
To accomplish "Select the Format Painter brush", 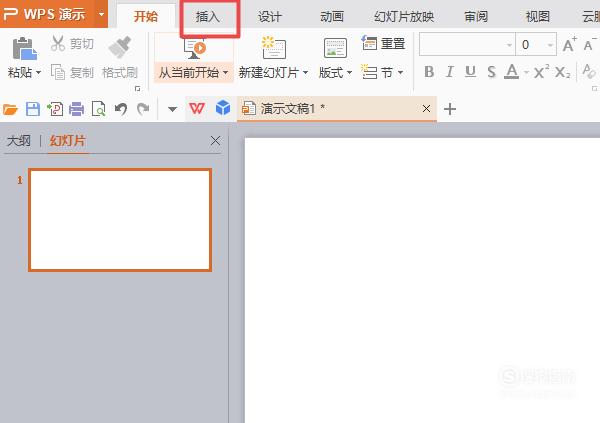I will click(x=120, y=47).
